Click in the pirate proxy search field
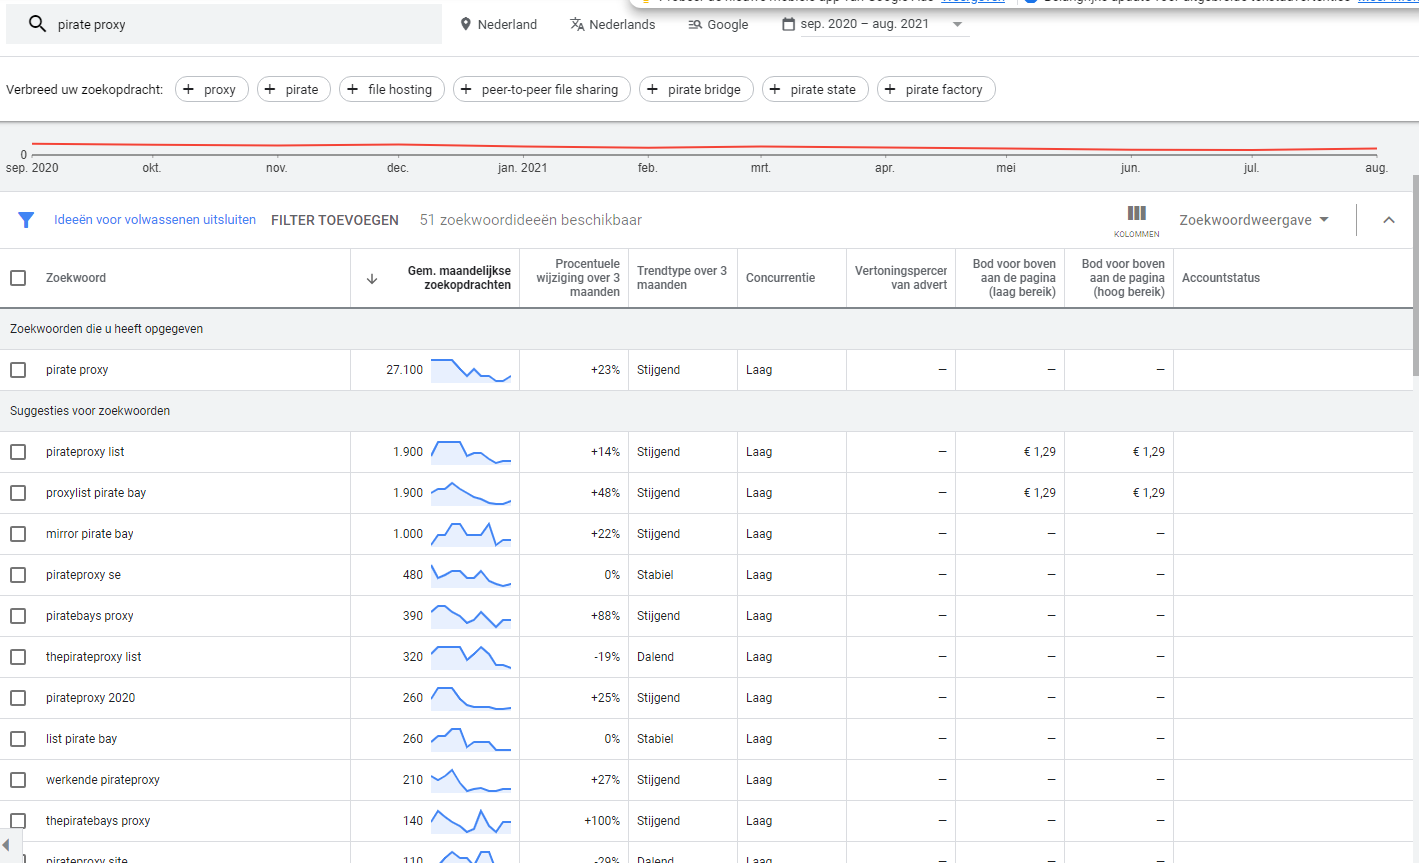This screenshot has height=863, width=1419. point(224,24)
